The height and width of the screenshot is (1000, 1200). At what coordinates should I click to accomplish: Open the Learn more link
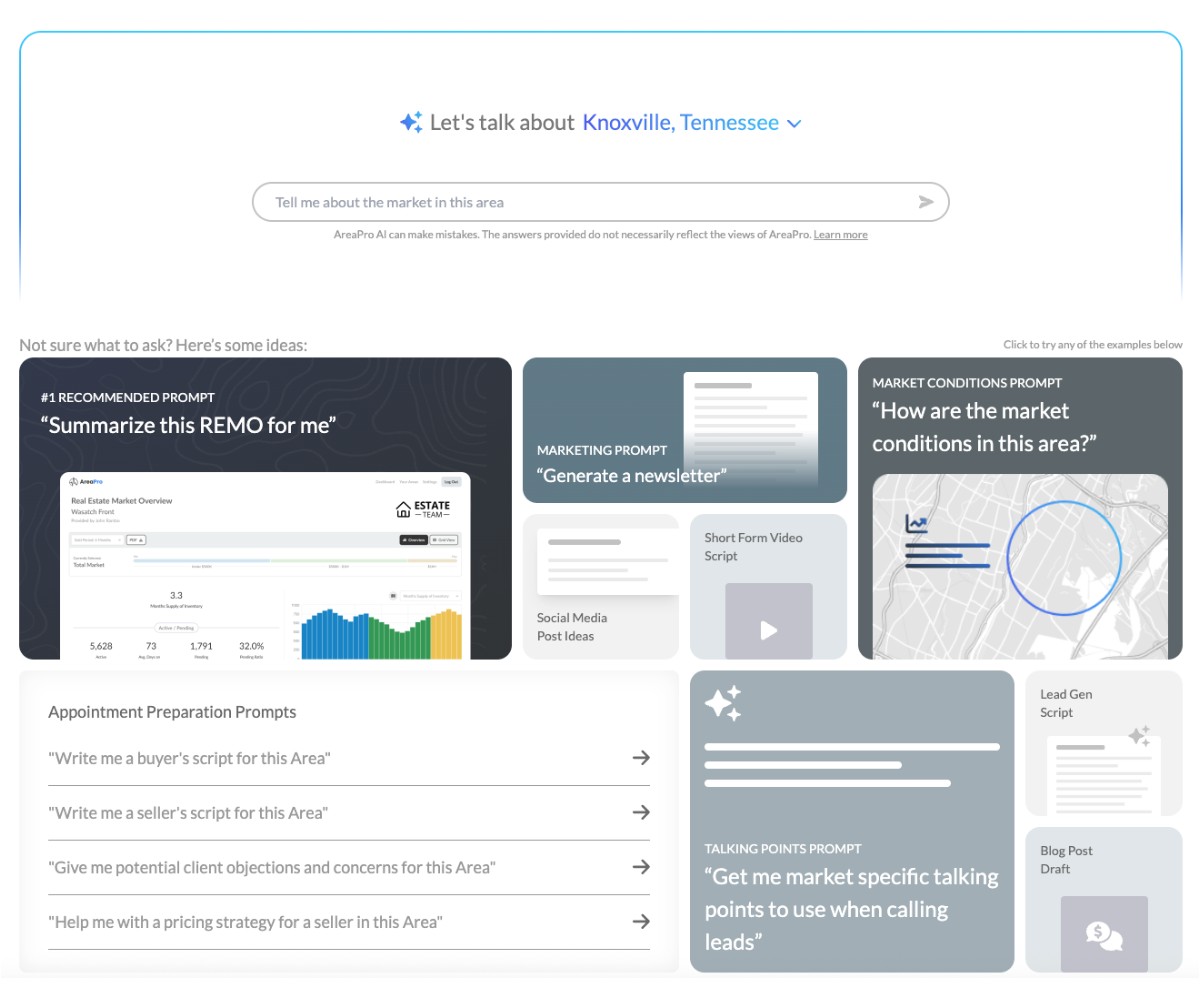[840, 235]
